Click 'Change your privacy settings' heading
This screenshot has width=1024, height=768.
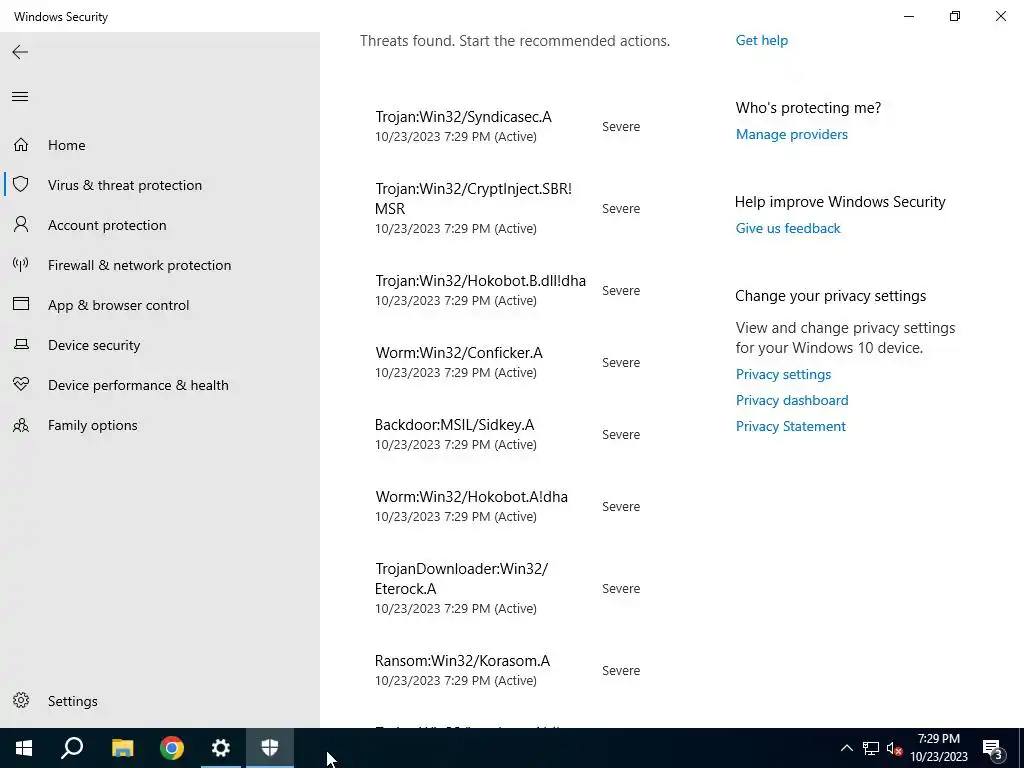point(830,296)
